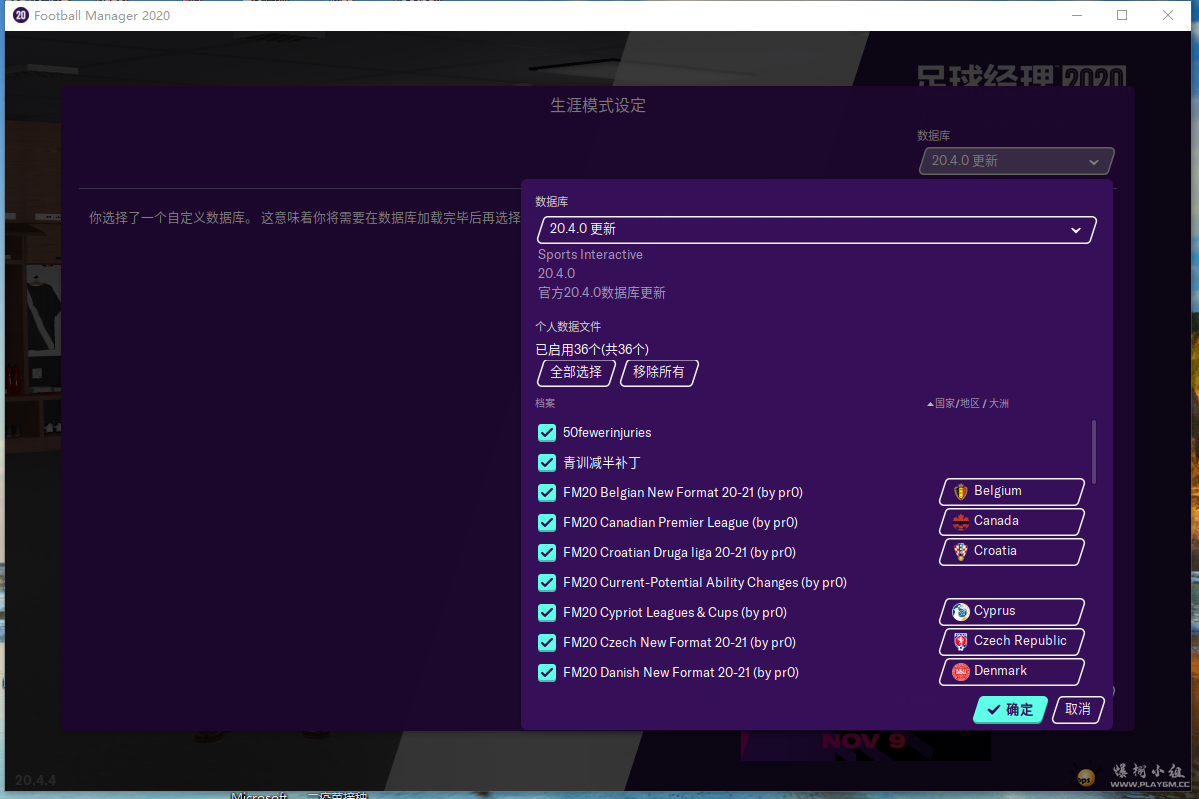Sort files by 档案 column header
Screen dimensions: 1199x799
pos(545,404)
